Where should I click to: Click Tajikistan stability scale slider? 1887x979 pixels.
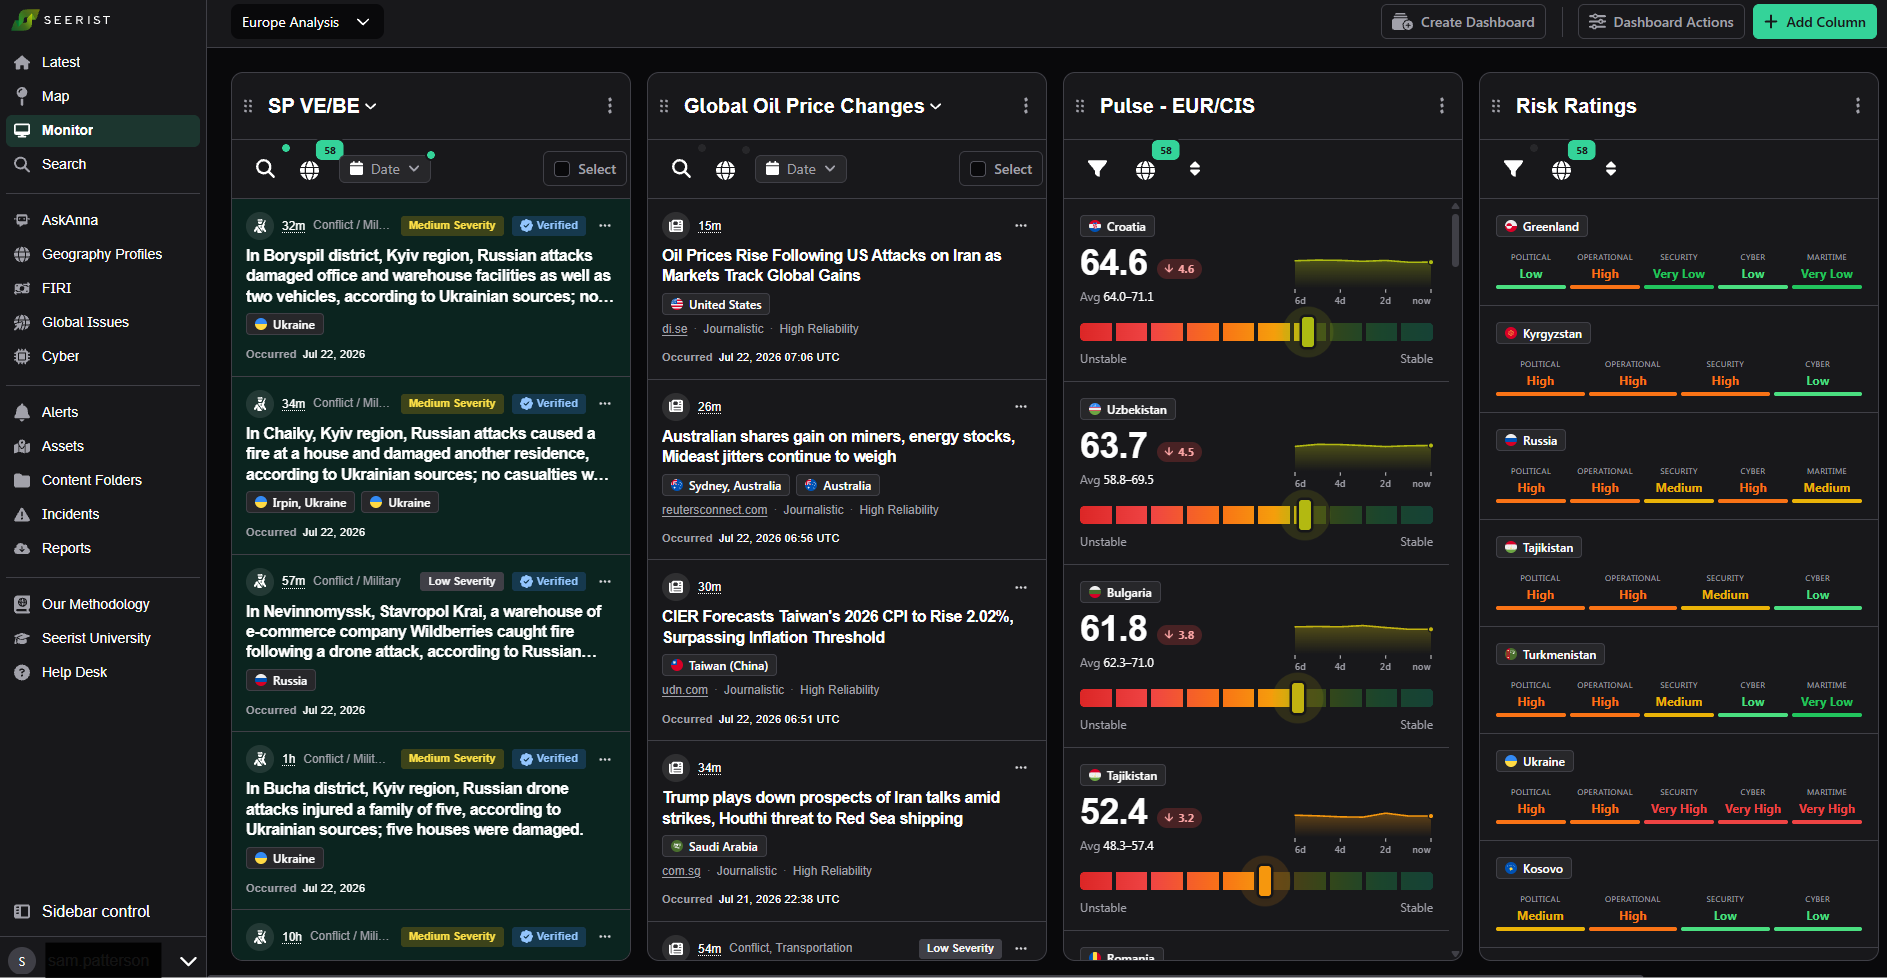(x=1256, y=881)
